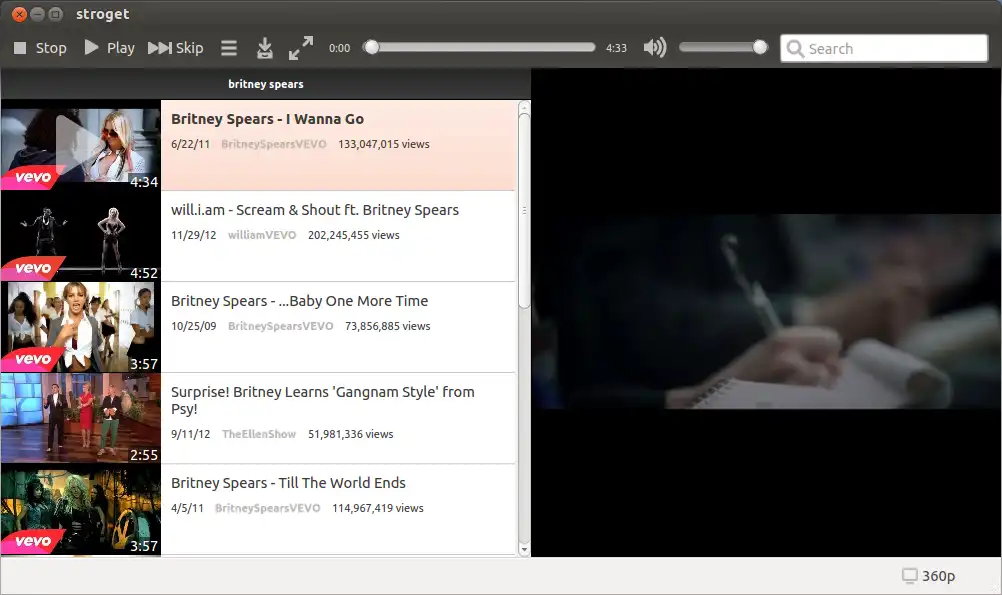Open thumbnail of Scream & Shout video

pos(81,236)
